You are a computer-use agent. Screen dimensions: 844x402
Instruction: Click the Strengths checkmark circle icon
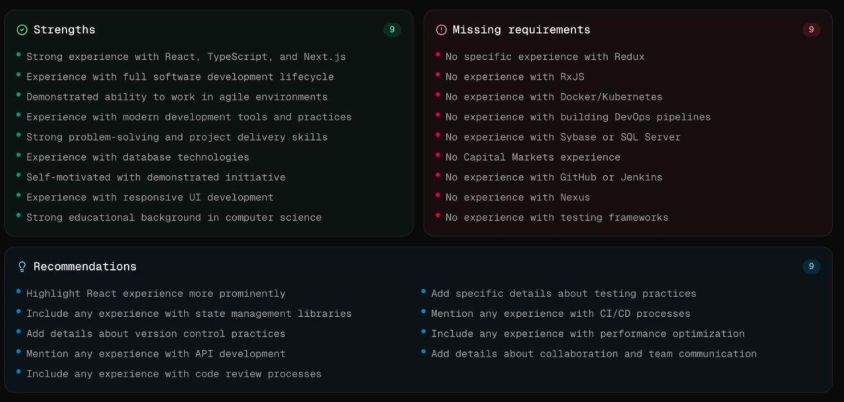[x=22, y=30]
